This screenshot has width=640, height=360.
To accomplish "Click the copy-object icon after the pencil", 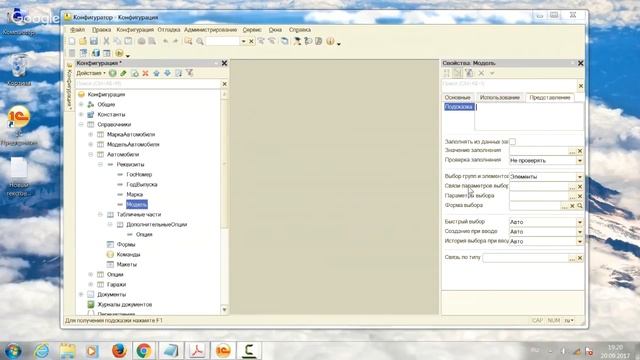I will [x=134, y=73].
